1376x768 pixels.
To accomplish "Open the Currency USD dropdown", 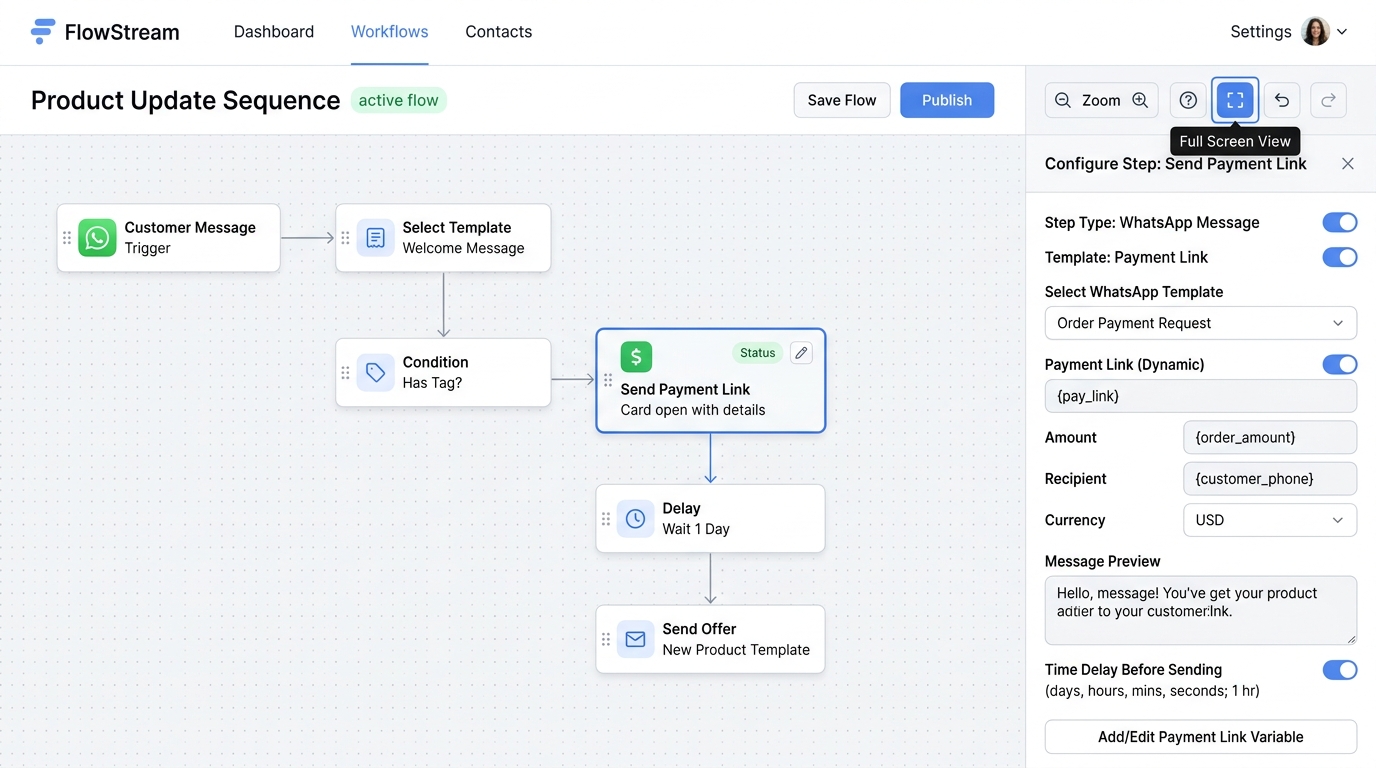I will tap(1270, 520).
